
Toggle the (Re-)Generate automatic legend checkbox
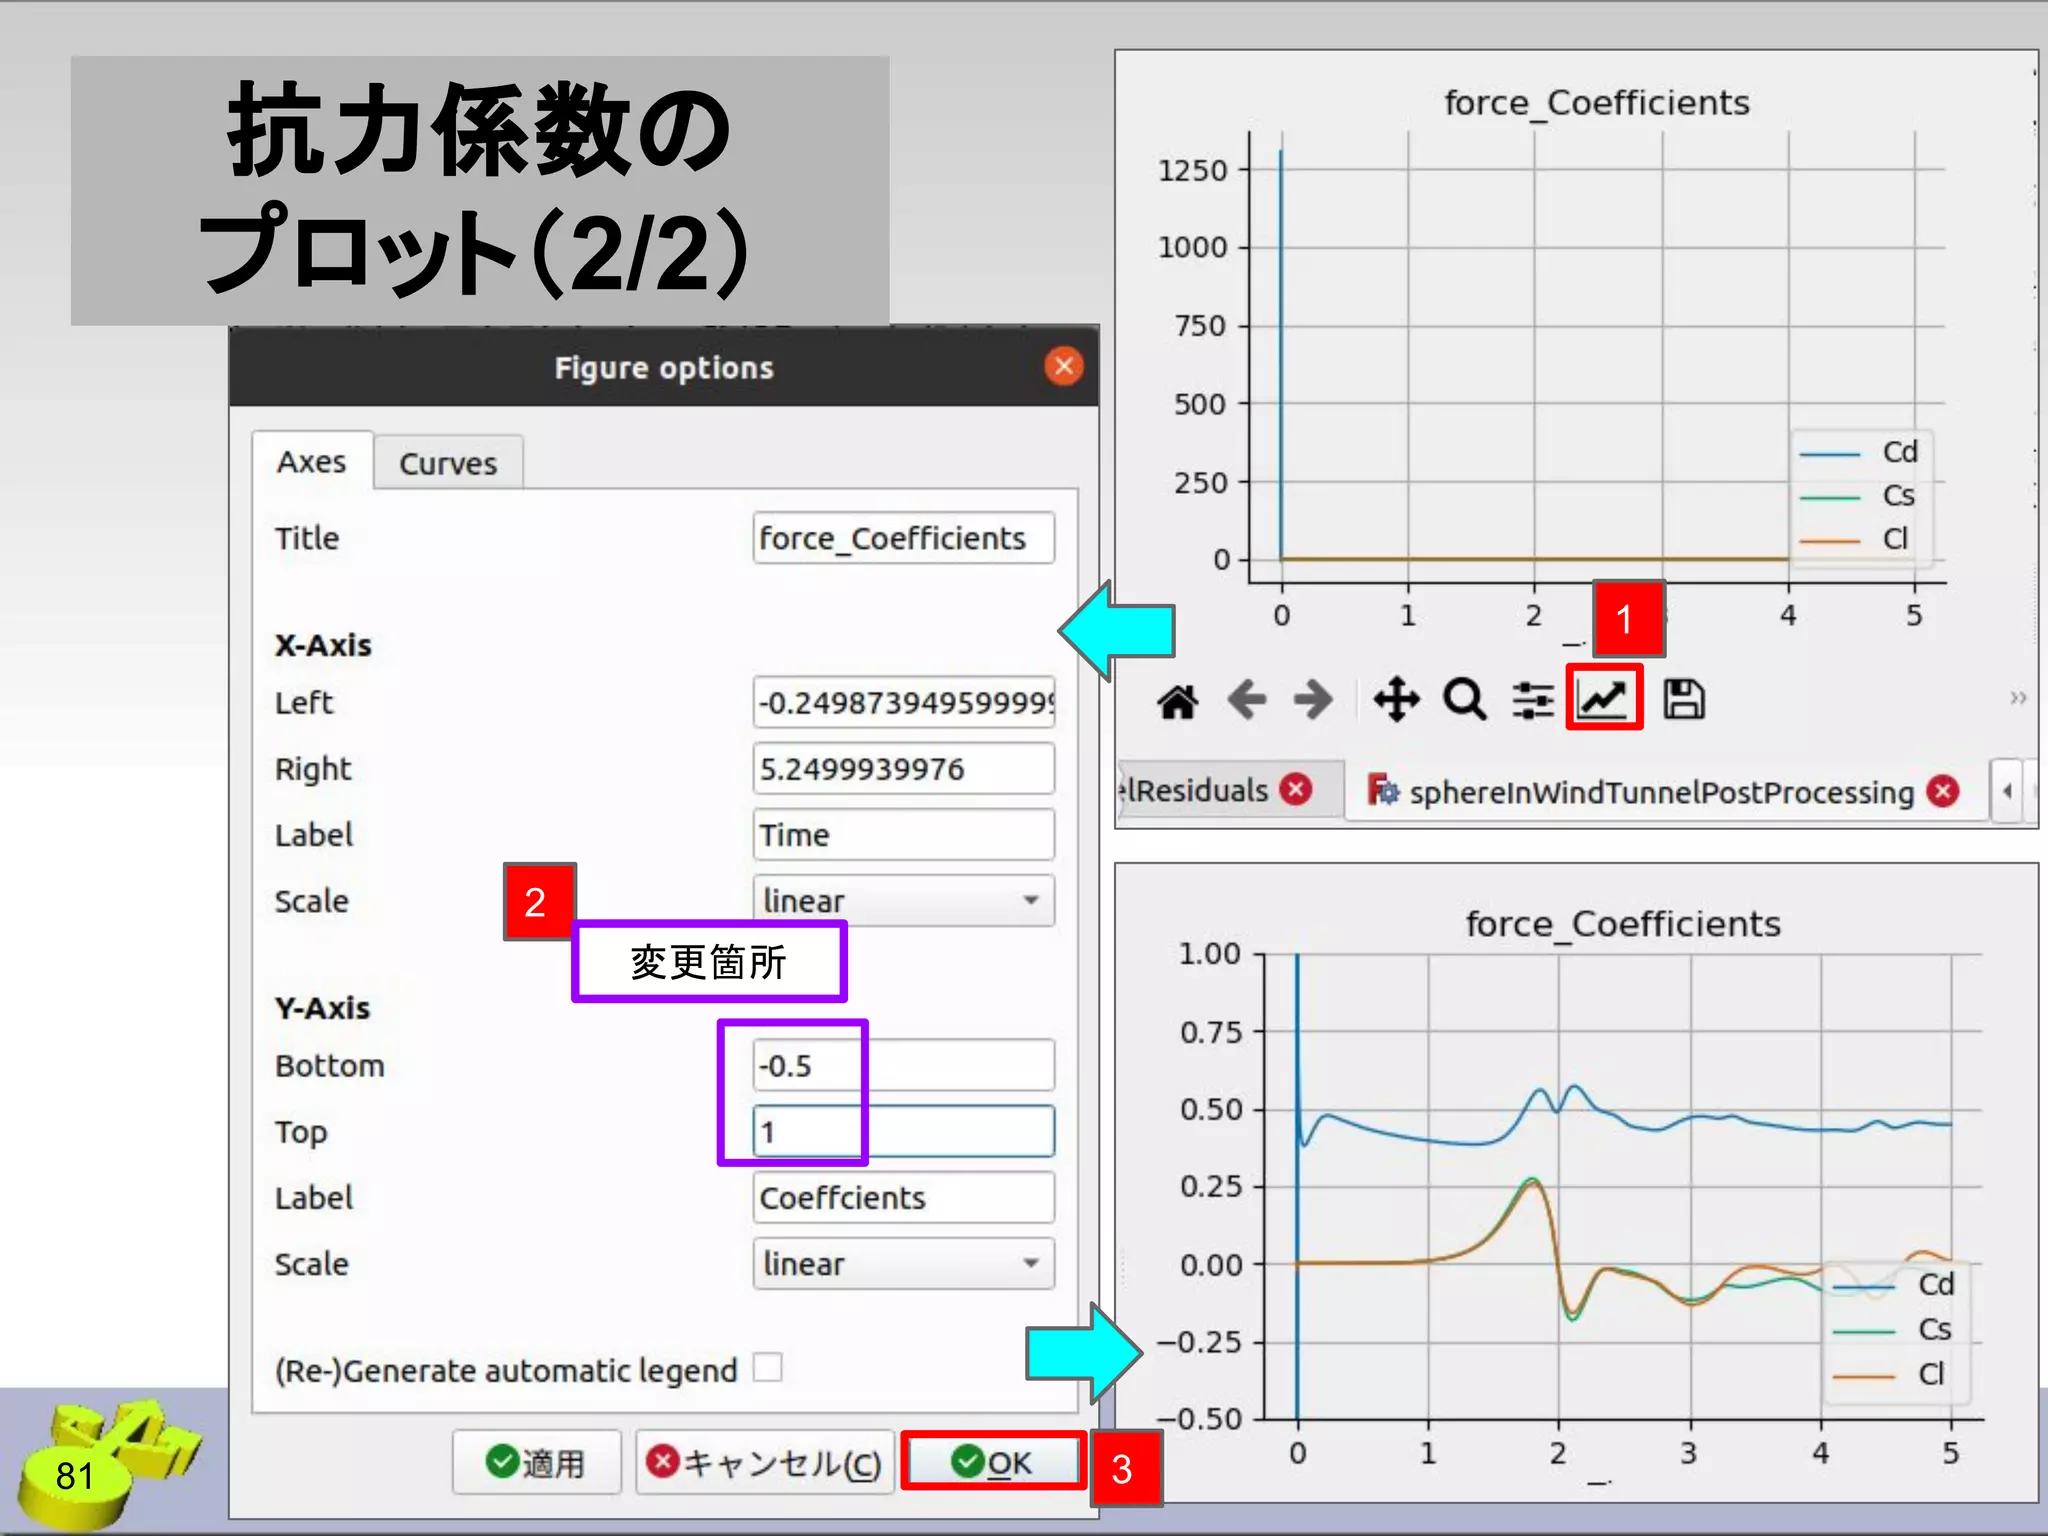(x=767, y=1367)
